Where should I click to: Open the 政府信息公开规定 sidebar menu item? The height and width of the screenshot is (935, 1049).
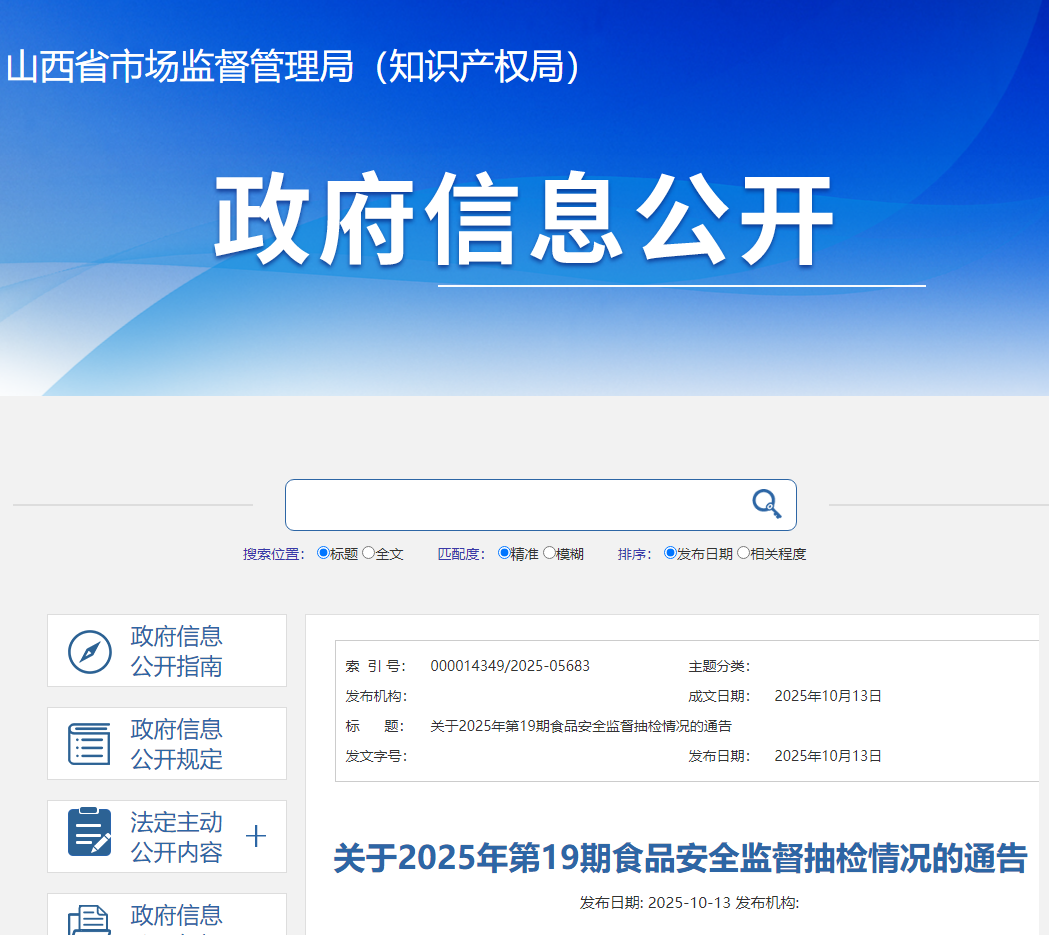(176, 744)
